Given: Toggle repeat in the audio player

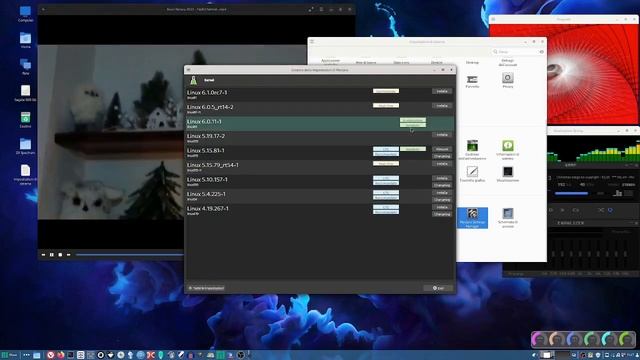Looking at the screenshot, I should (611, 210).
